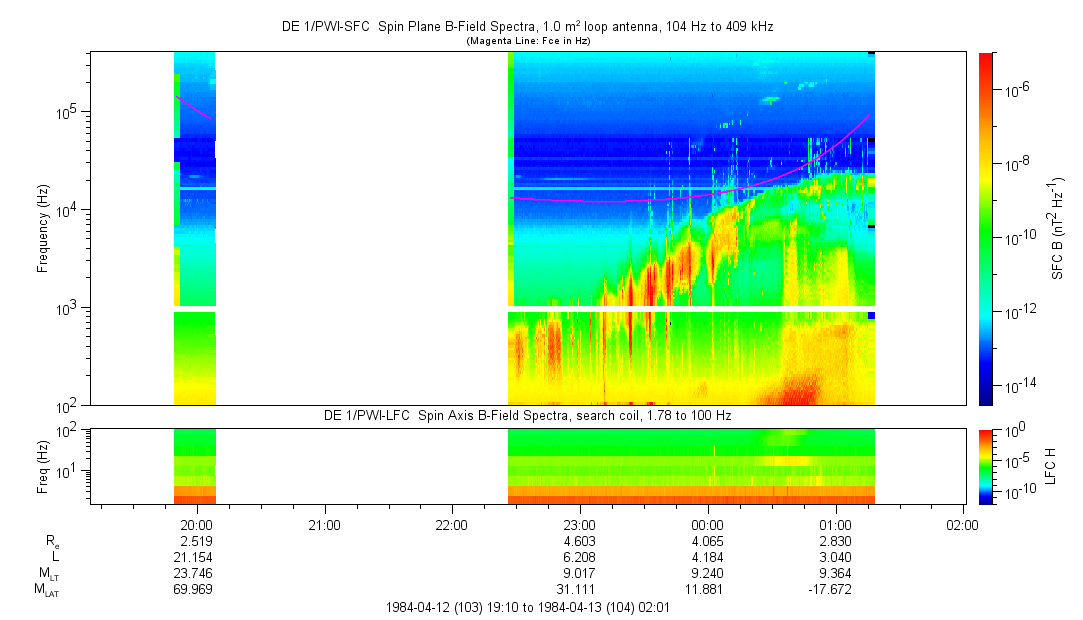Image resolution: width=1083 pixels, height=620 pixels.
Task: Click the Magenta Line Fce subtitle text
Action: 527,41
